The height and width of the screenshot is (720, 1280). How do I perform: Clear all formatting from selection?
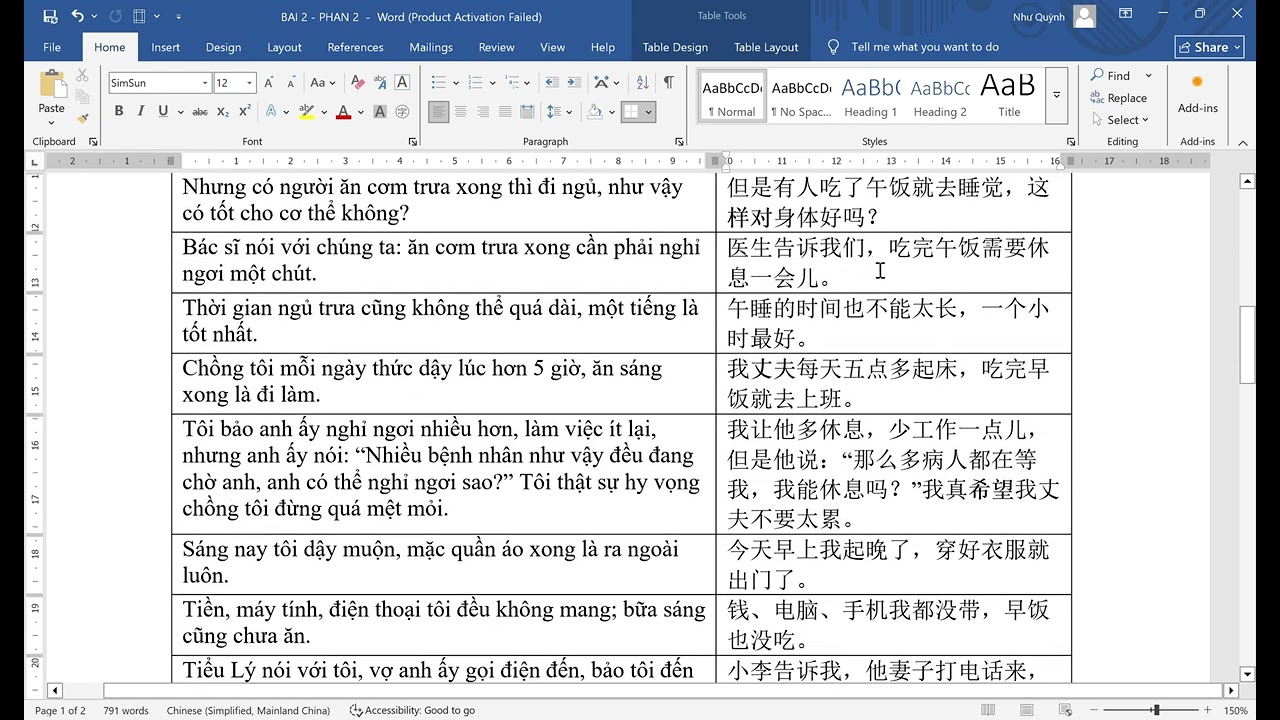pos(358,83)
